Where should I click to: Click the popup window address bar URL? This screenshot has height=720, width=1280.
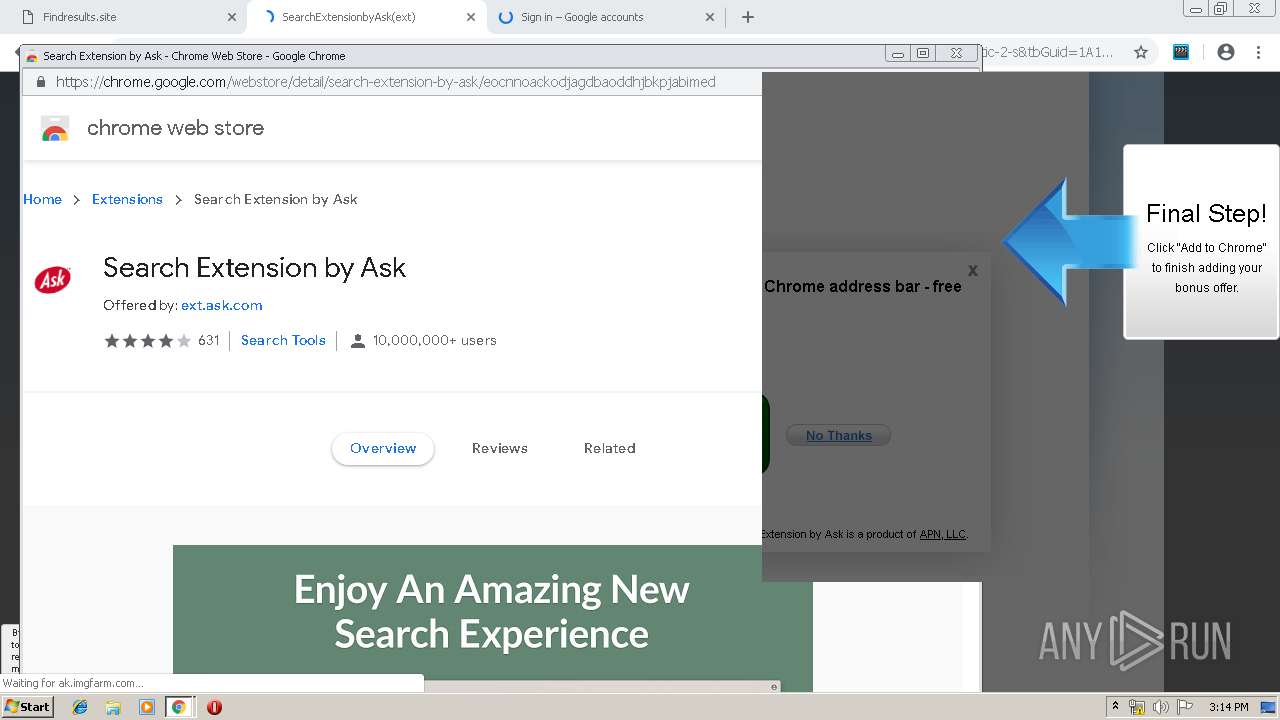[385, 82]
